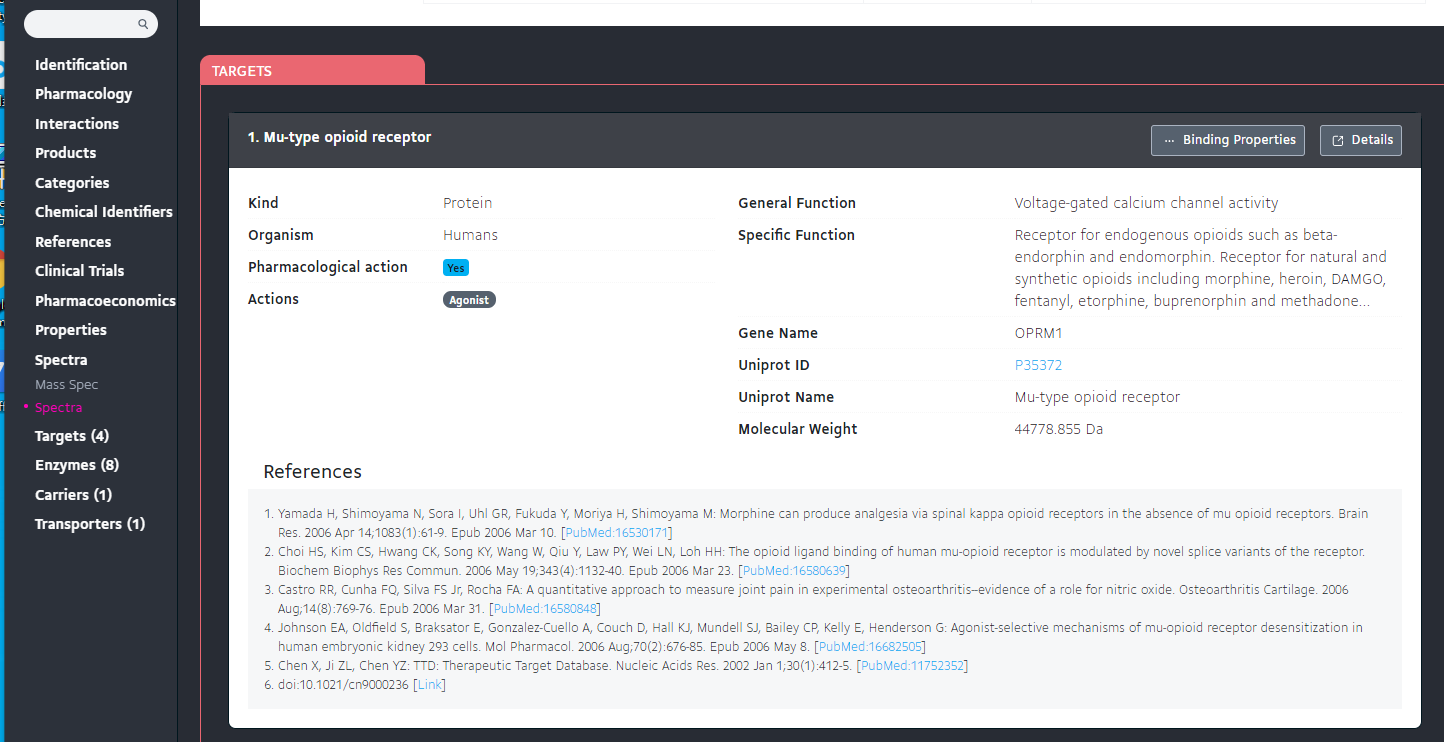Select Mass Spec sub-item under Spectra

(x=66, y=385)
